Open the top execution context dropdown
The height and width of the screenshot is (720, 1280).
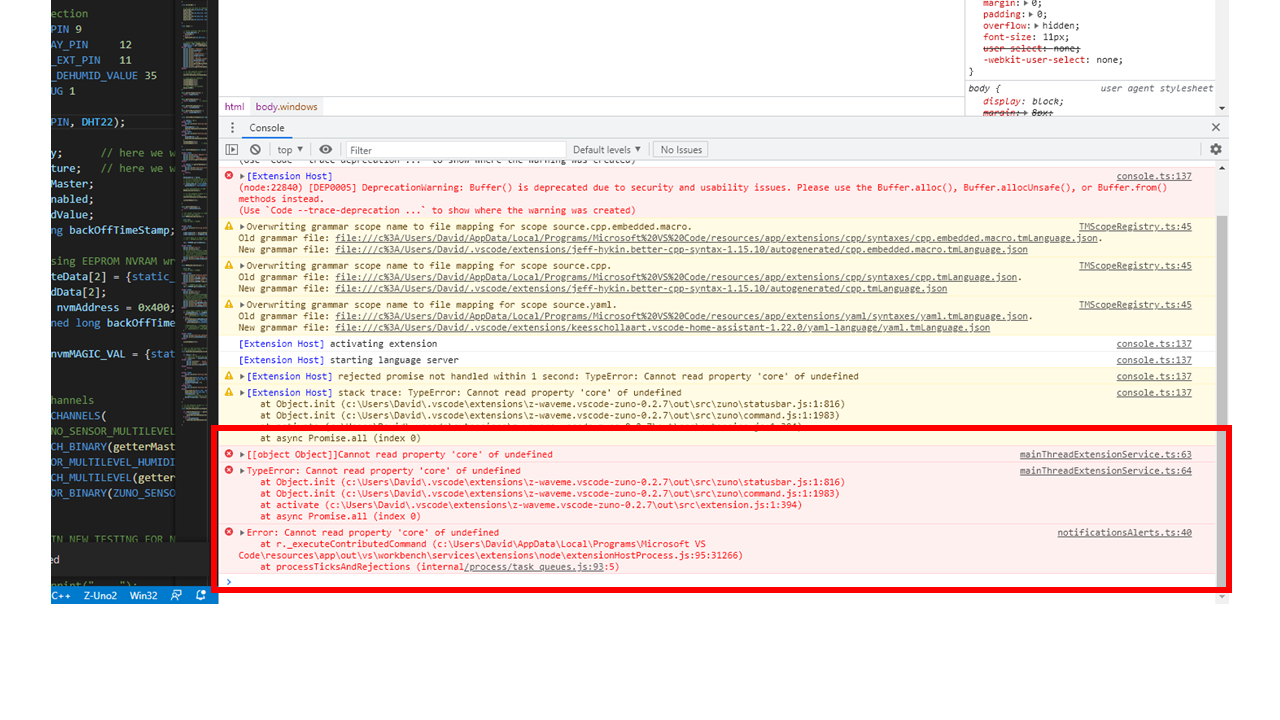point(288,148)
